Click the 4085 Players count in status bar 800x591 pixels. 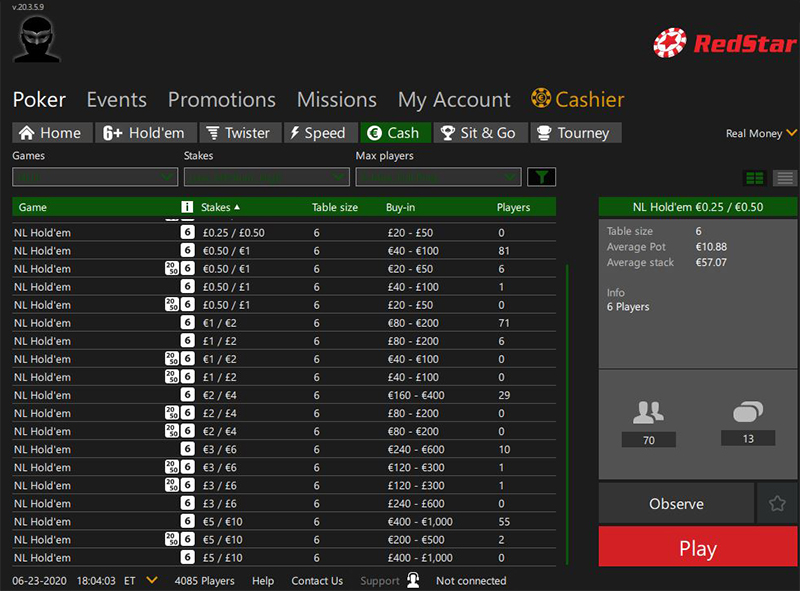tap(204, 581)
